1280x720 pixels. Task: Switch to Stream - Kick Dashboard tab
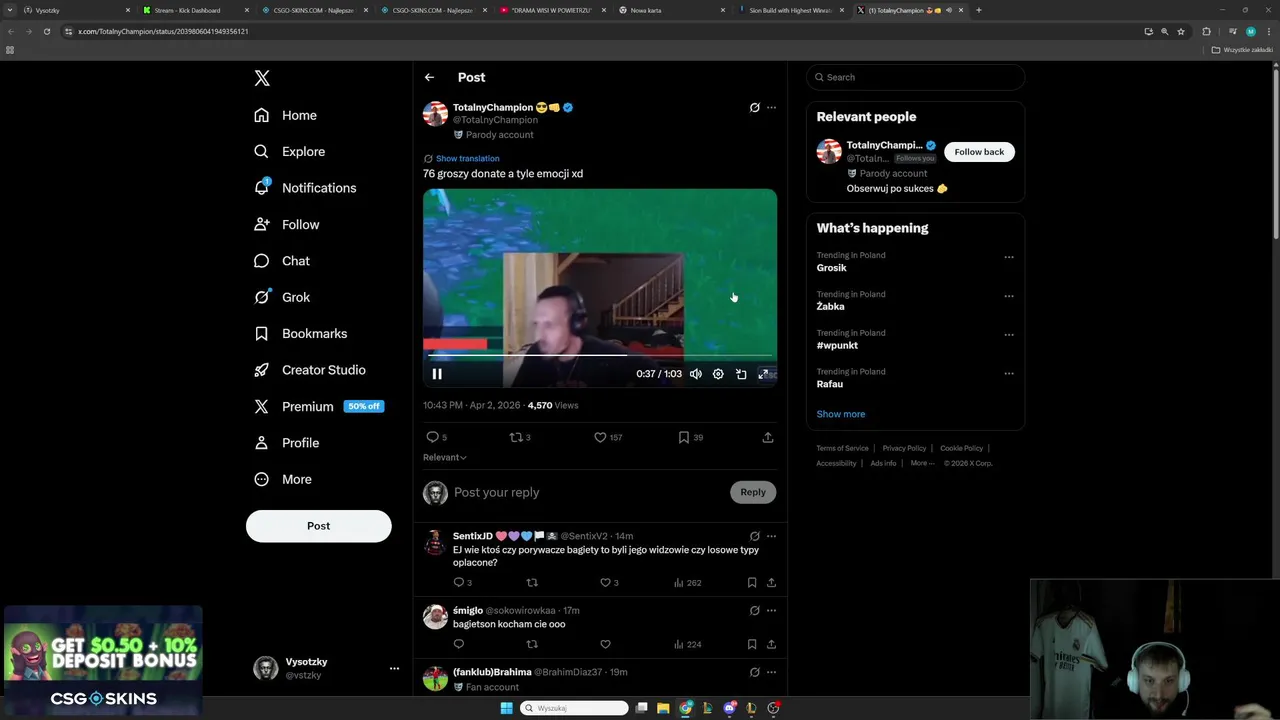tap(195, 10)
